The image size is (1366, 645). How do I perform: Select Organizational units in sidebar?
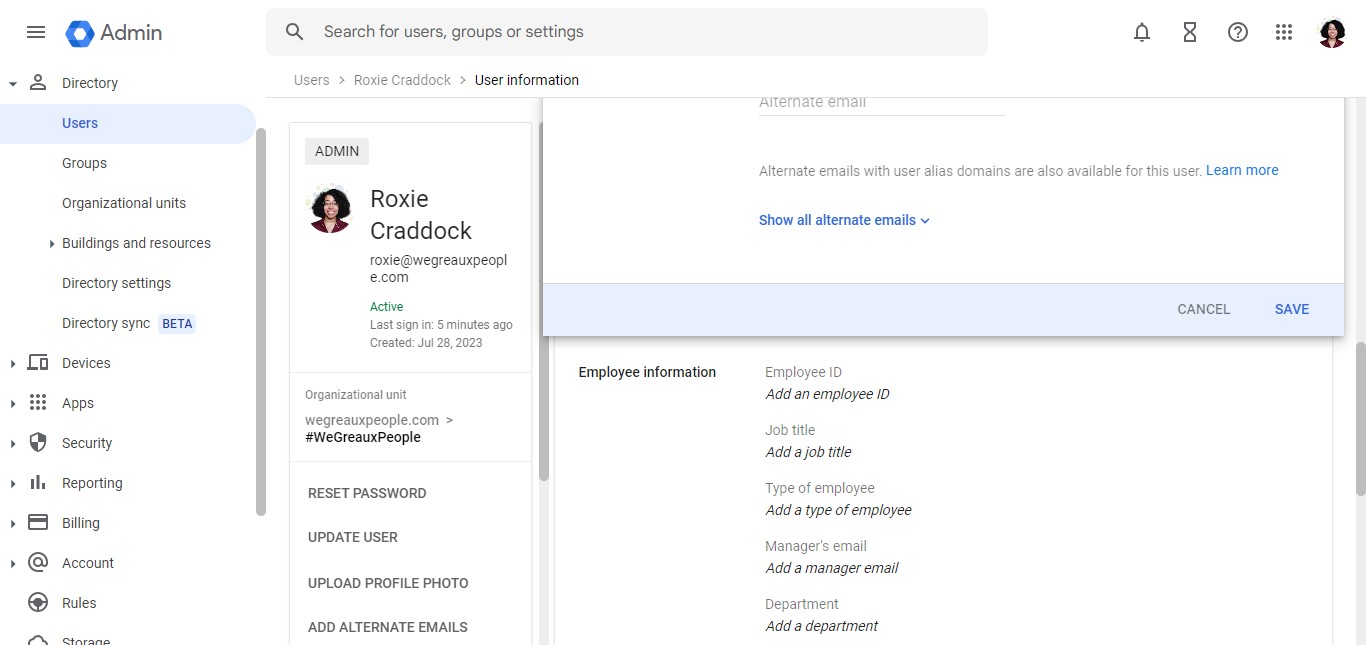tap(124, 203)
